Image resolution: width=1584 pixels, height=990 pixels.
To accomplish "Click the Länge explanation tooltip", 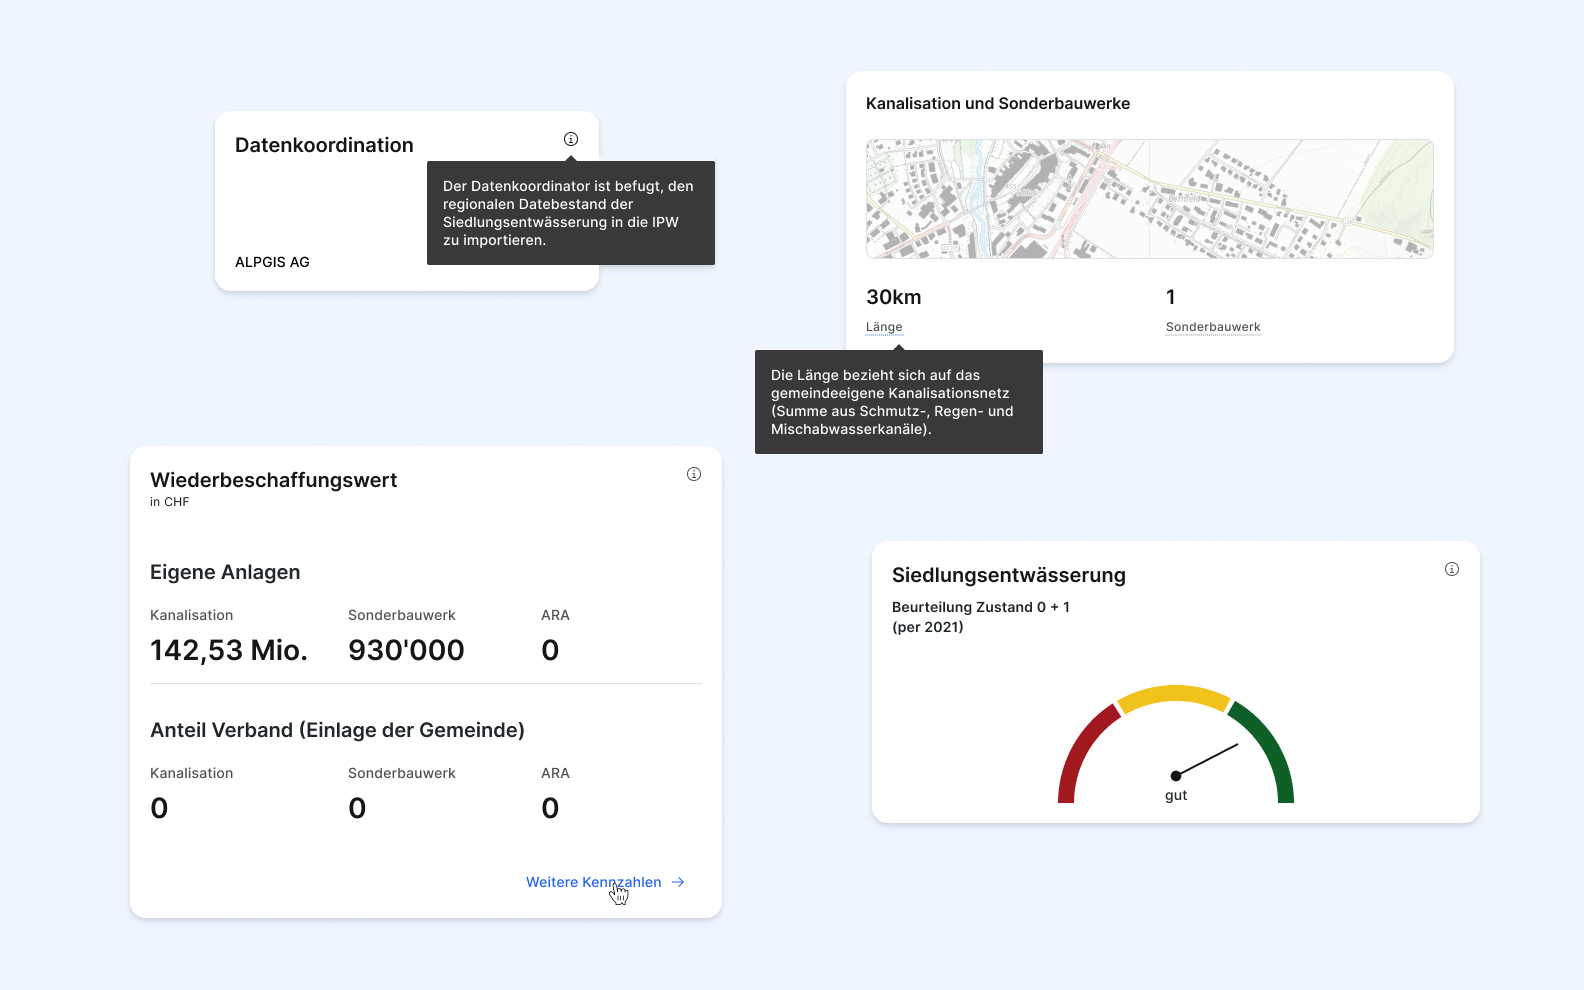I will pos(898,402).
